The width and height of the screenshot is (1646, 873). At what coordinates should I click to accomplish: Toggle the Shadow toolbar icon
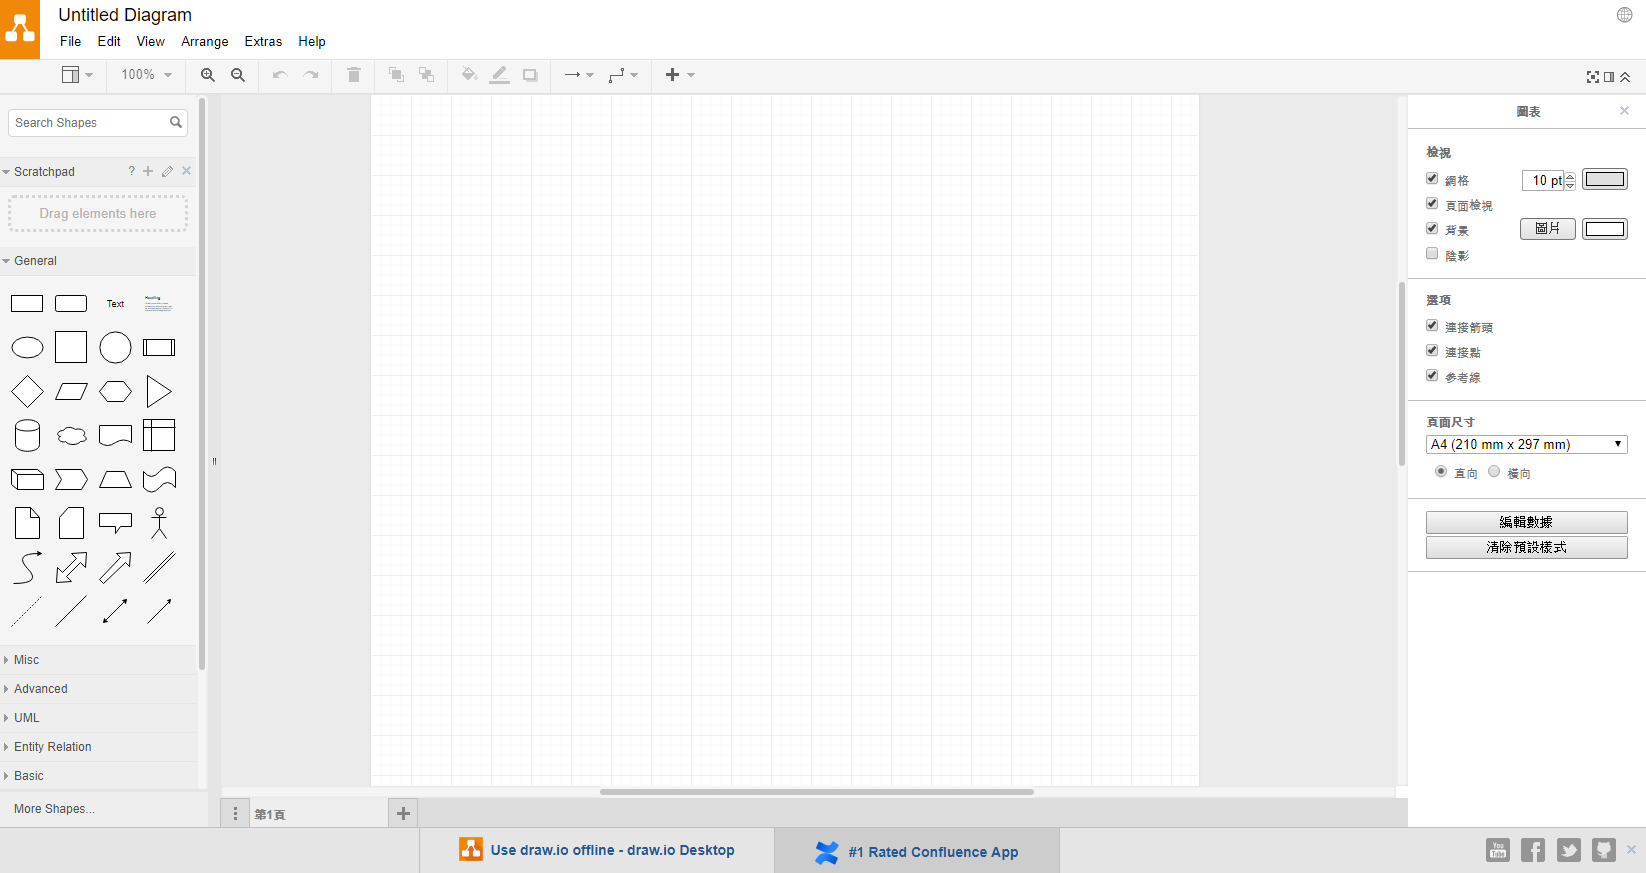click(530, 75)
